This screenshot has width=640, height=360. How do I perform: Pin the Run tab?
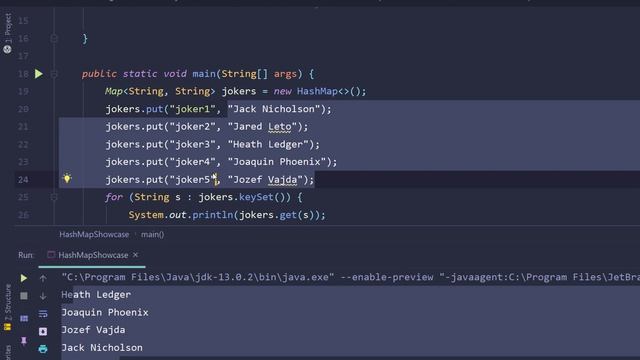click(x=24, y=340)
